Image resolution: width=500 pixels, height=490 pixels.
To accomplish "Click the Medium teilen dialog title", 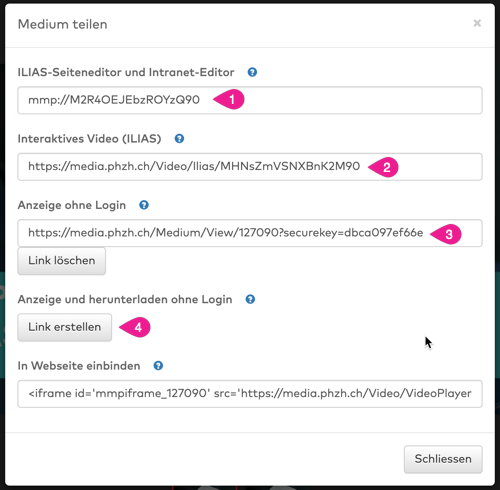I will pos(63,24).
